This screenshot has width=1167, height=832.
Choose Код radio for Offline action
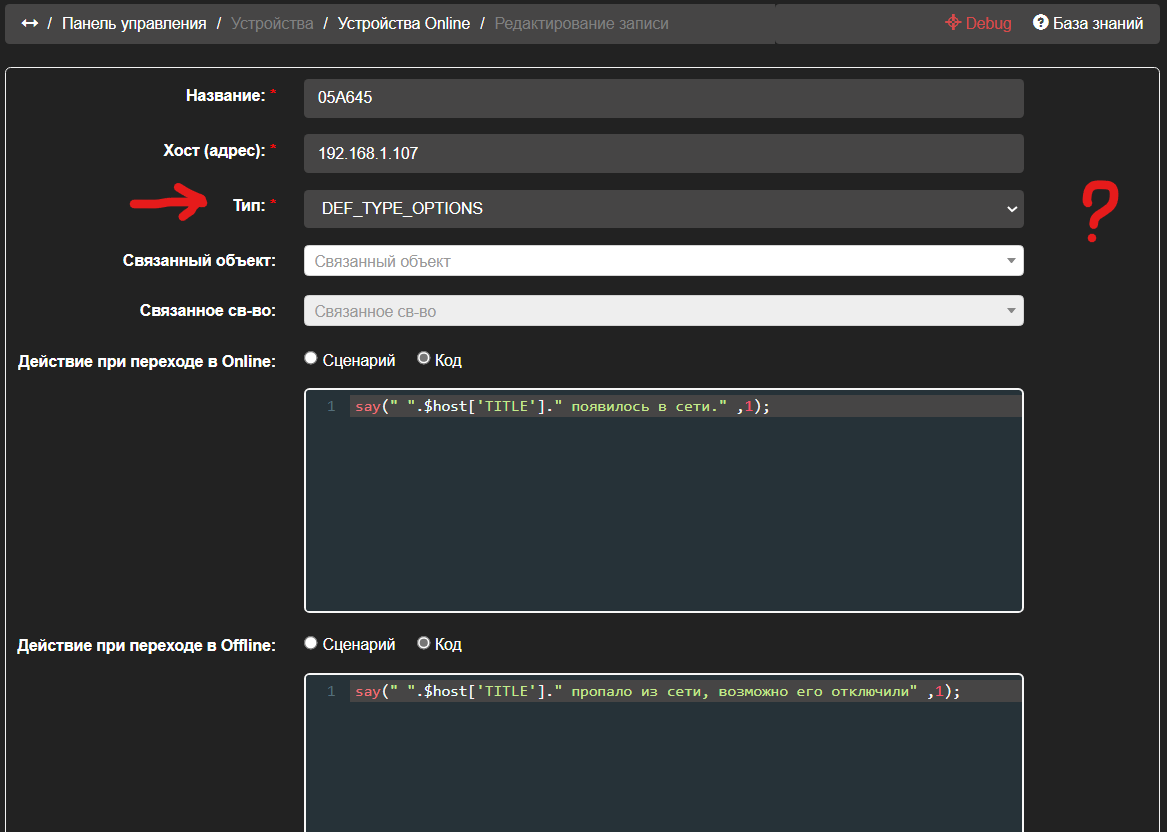coord(423,644)
